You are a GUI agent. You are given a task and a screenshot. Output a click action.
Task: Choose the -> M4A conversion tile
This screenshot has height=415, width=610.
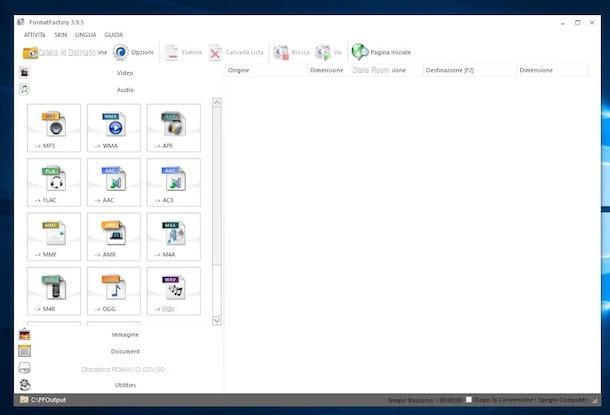point(174,236)
